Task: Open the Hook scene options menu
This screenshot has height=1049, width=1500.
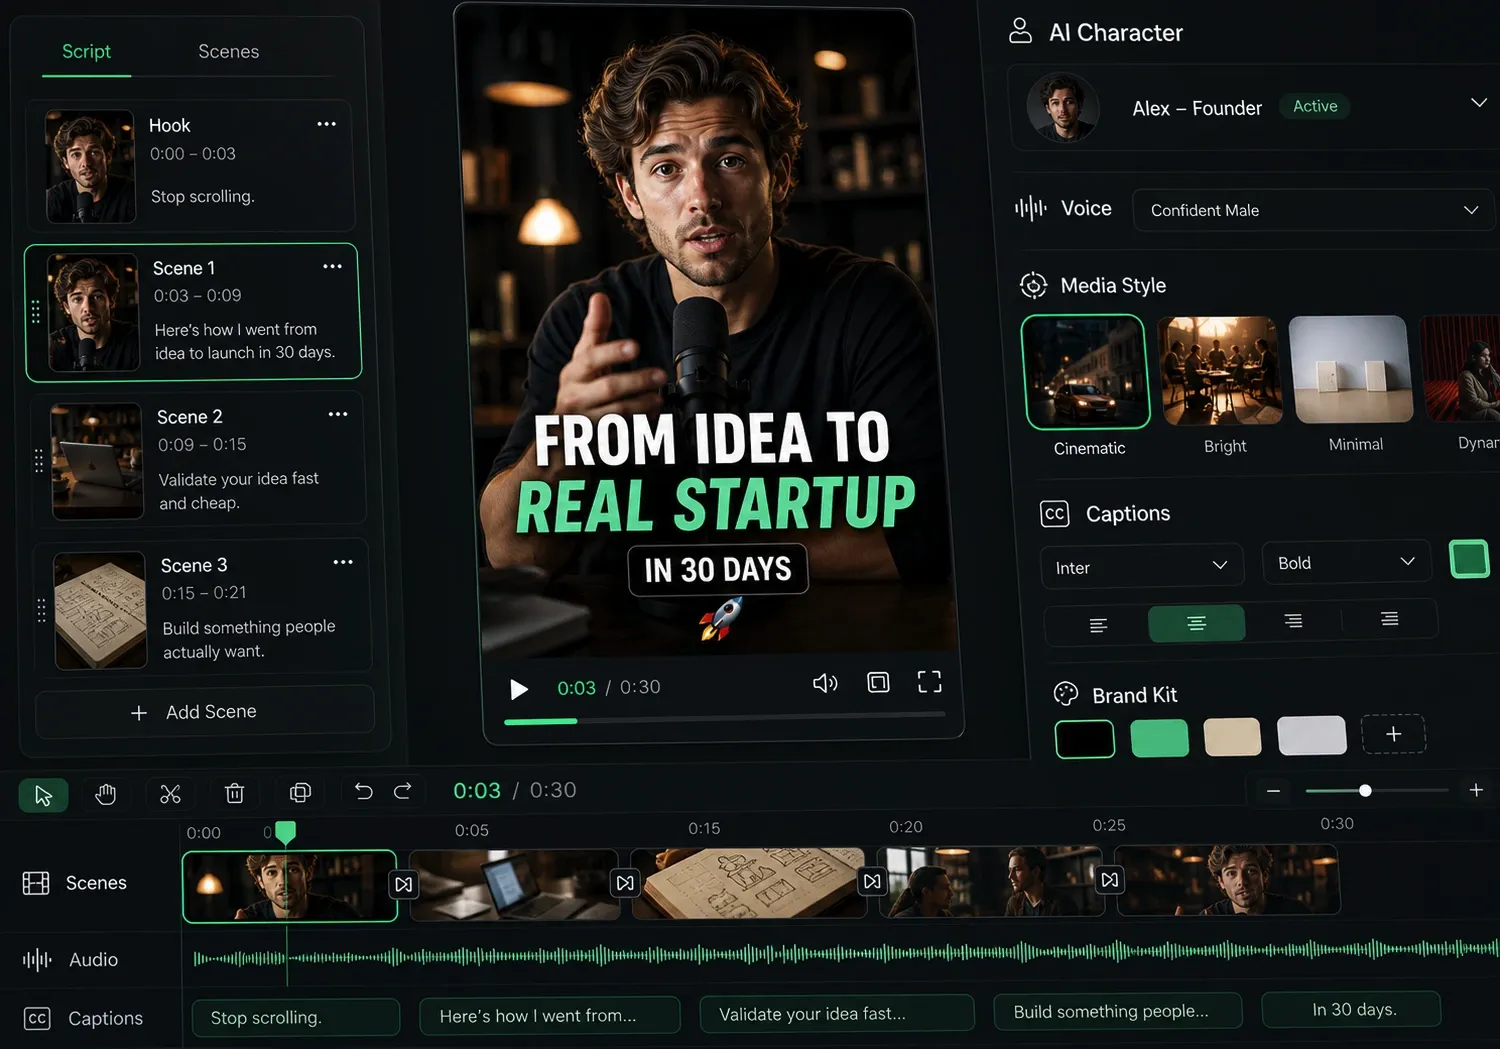Action: click(327, 124)
